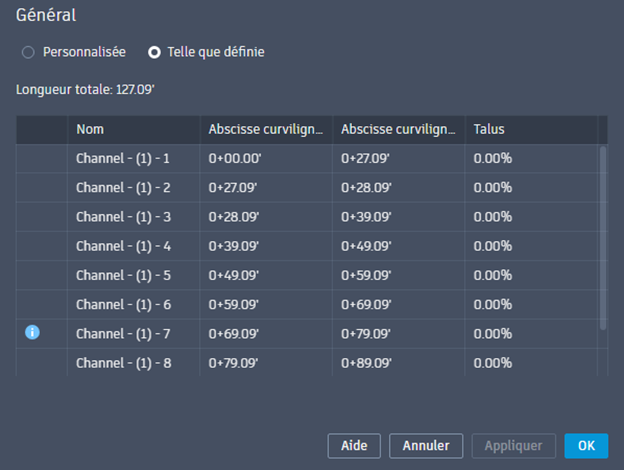
Task: Select row Channel - (1) - 5
Action: tap(123, 274)
